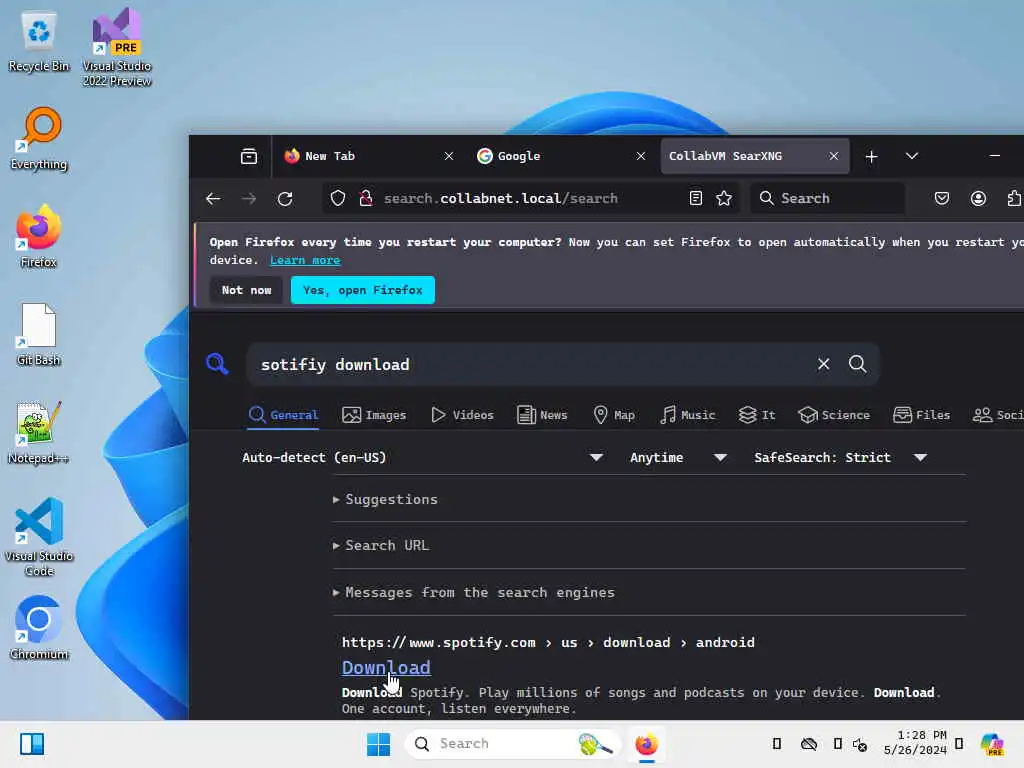Viewport: 1024px width, 768px height.
Task: Click the OneDrive cloud tray icon
Action: (x=808, y=744)
